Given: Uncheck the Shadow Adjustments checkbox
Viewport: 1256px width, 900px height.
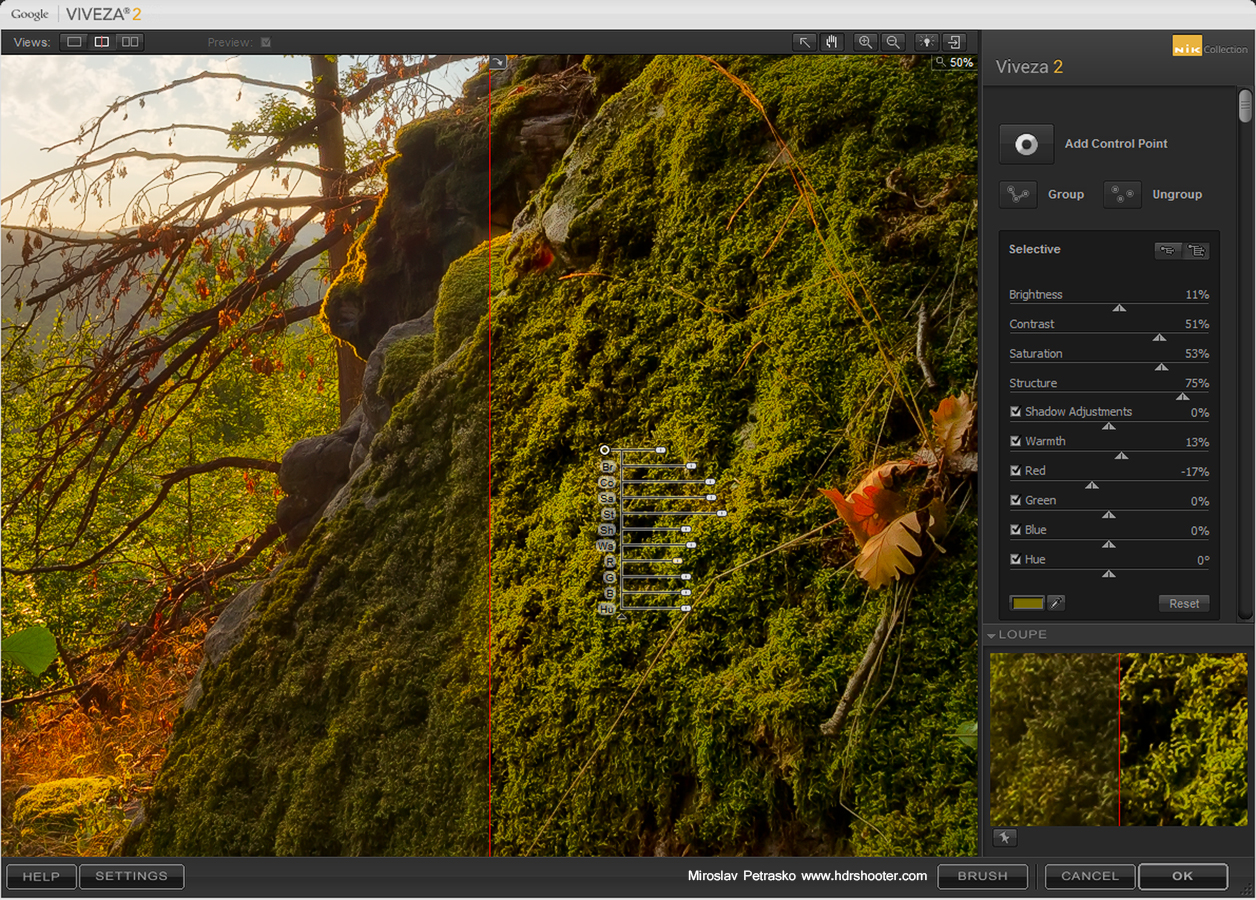Looking at the screenshot, I should pyautogui.click(x=1016, y=411).
